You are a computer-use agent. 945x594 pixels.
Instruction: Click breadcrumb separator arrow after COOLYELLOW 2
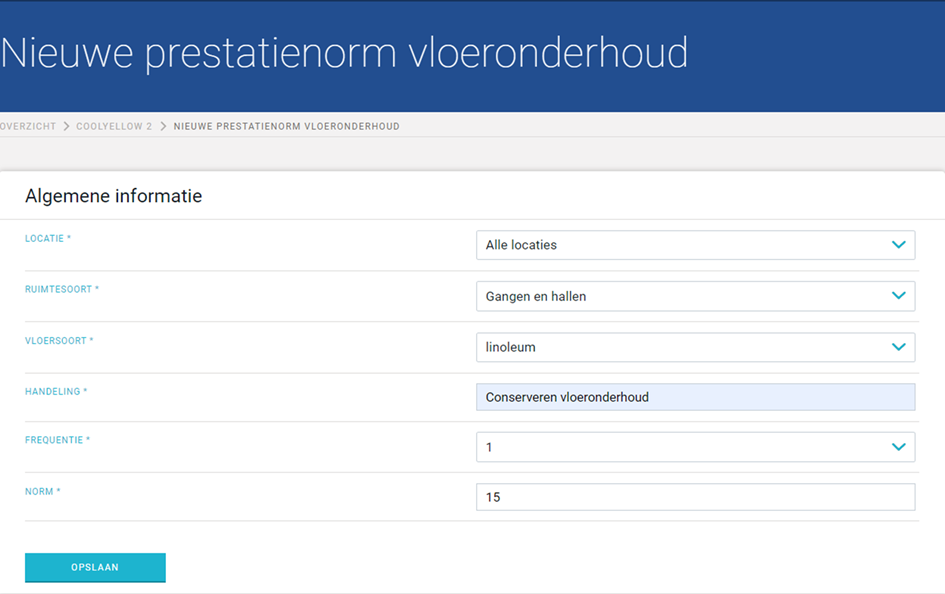tap(163, 127)
